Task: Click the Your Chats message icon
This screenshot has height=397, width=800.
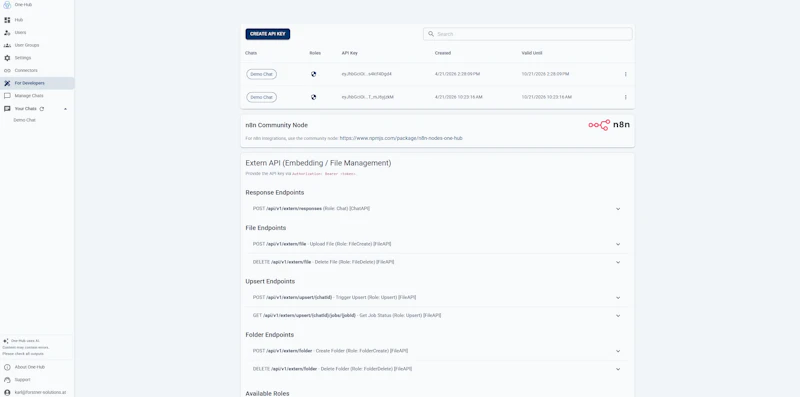Action: pyautogui.click(x=7, y=109)
